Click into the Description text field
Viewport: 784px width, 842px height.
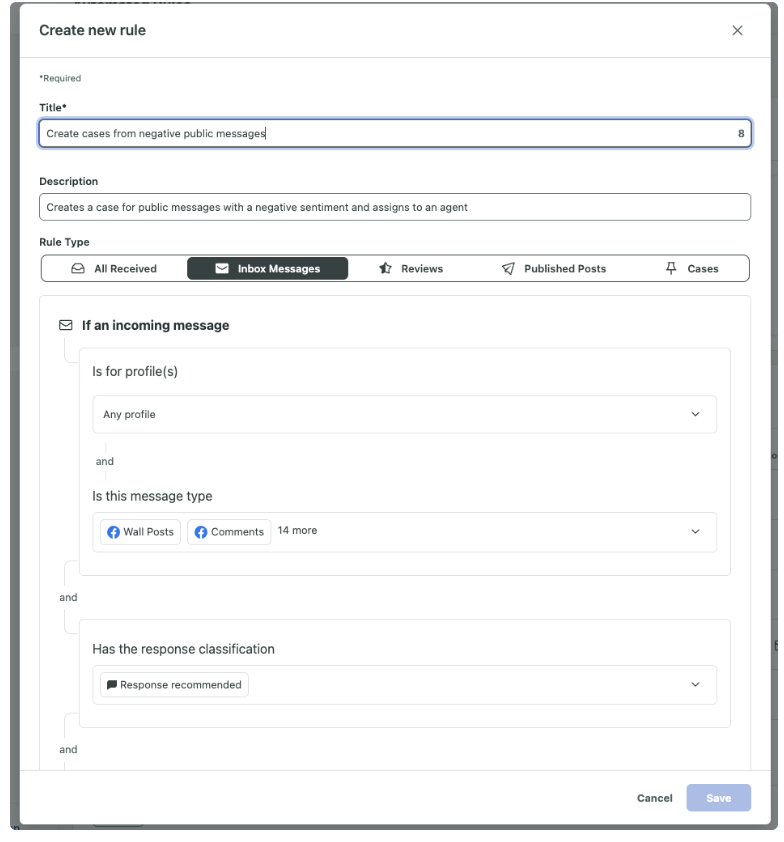pyautogui.click(x=395, y=207)
